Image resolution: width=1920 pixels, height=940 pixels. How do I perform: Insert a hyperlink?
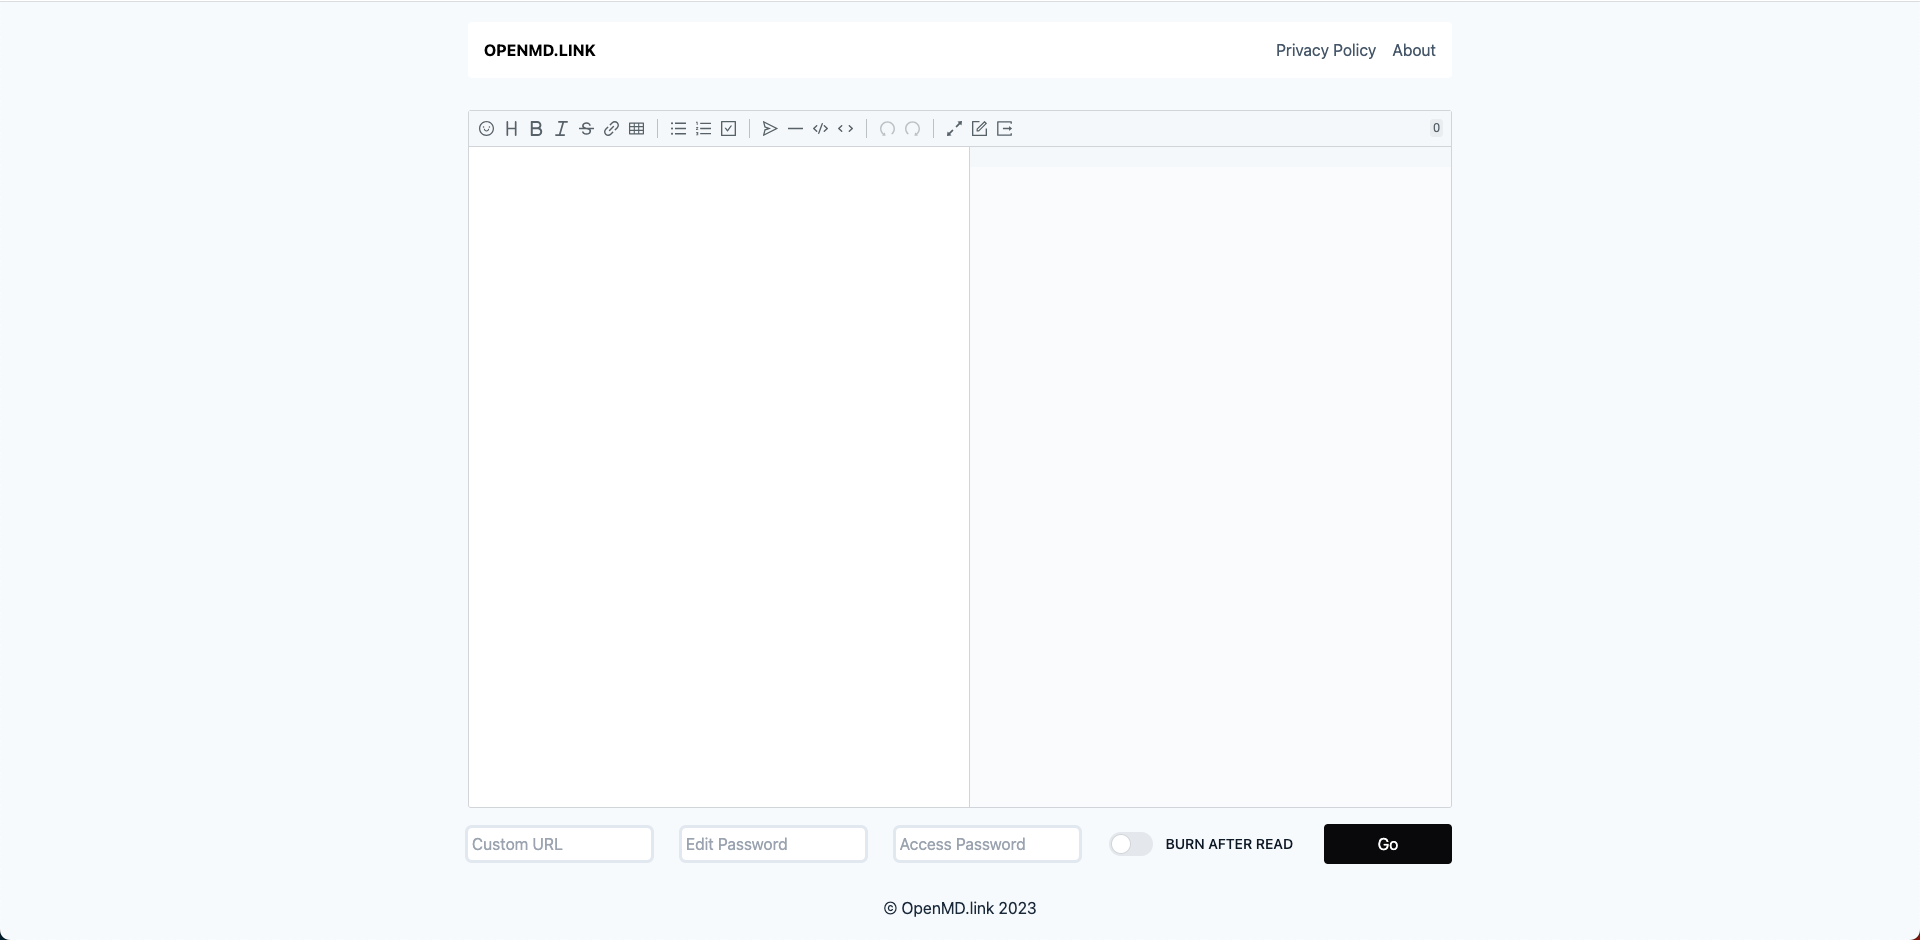point(611,128)
